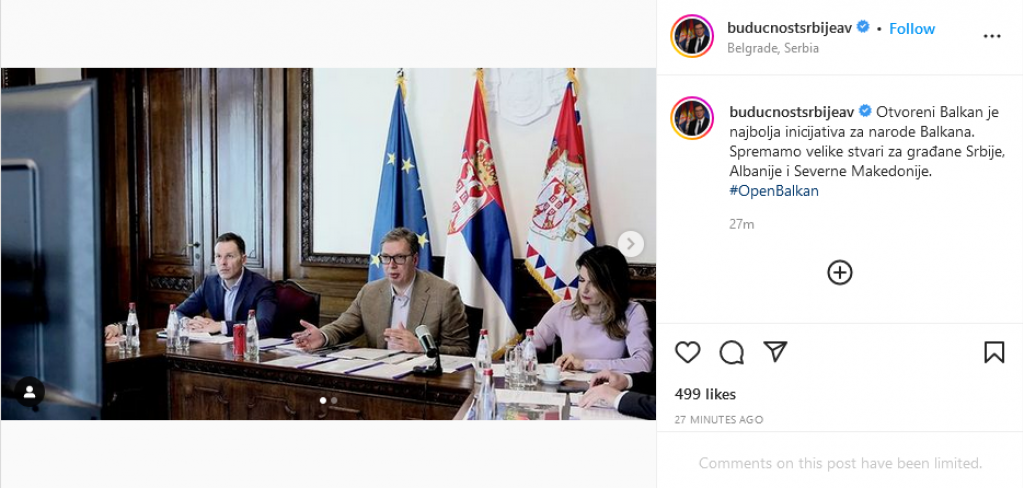The height and width of the screenshot is (488, 1023).
Task: Load more comments with the plus circle
Action: click(840, 272)
